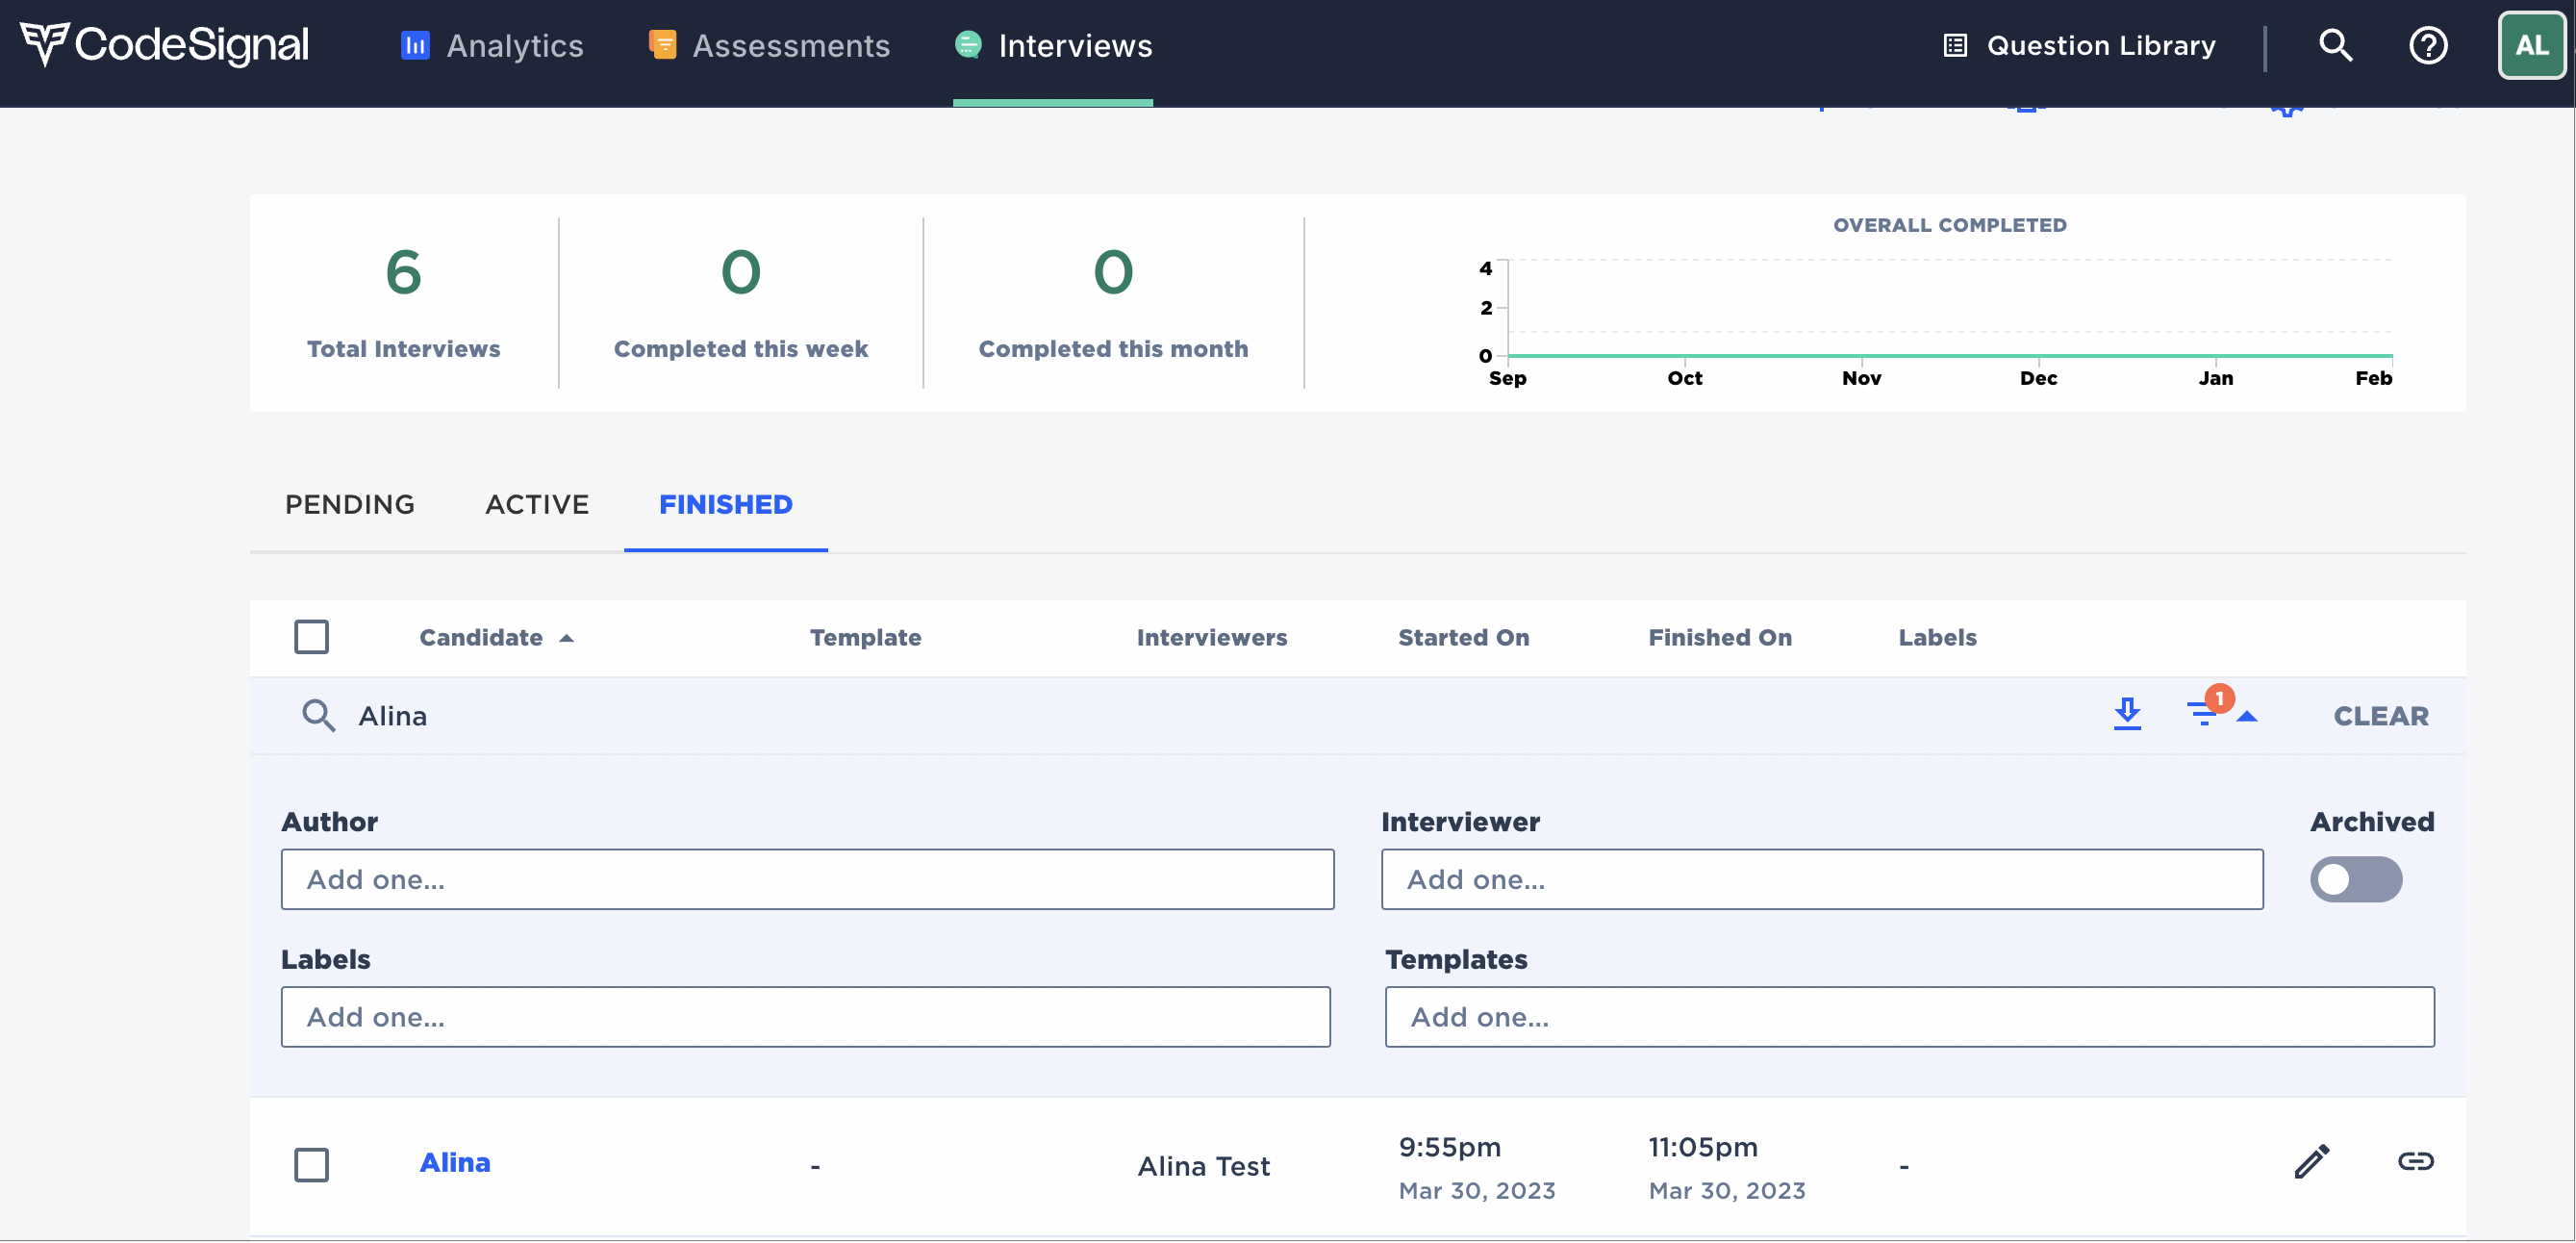Click Completed this week stat
This screenshot has height=1243, width=2576.
pyautogui.click(x=741, y=303)
